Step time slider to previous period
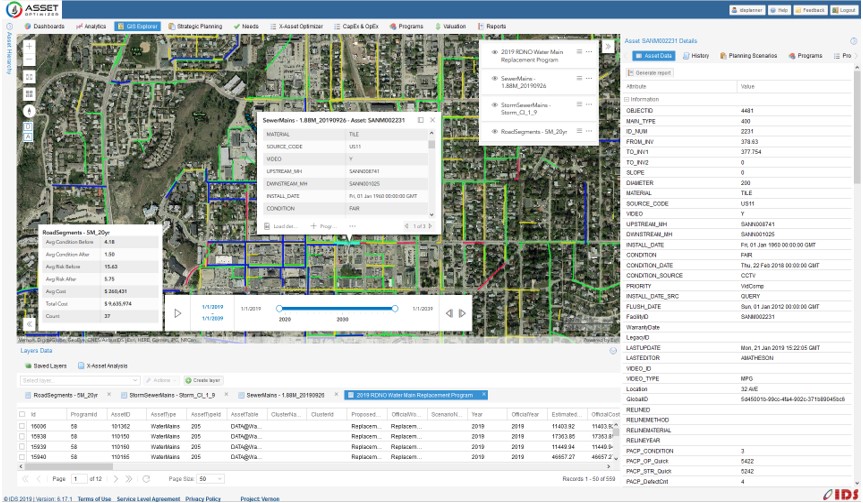This screenshot has width=863, height=503. (450, 313)
